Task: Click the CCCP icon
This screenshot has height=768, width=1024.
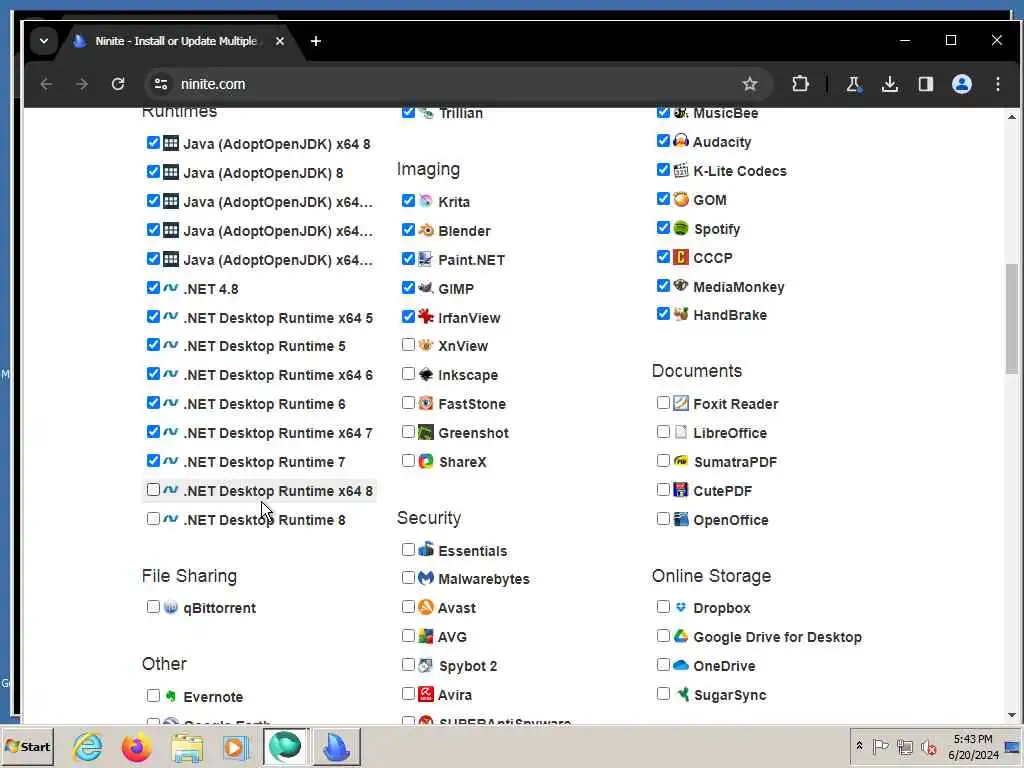Action: click(680, 257)
